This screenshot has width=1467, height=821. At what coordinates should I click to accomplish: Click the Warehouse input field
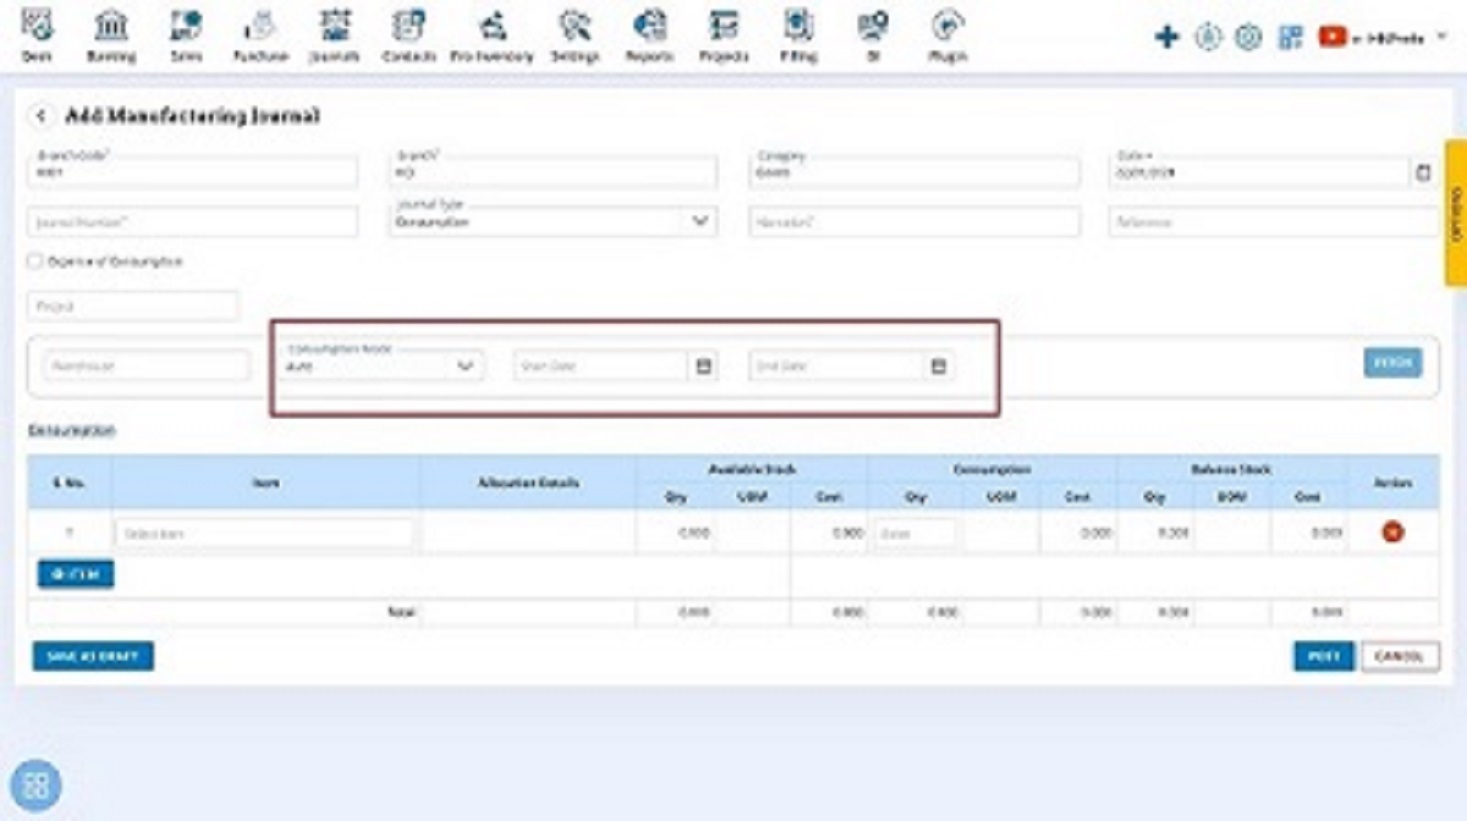[x=146, y=366]
